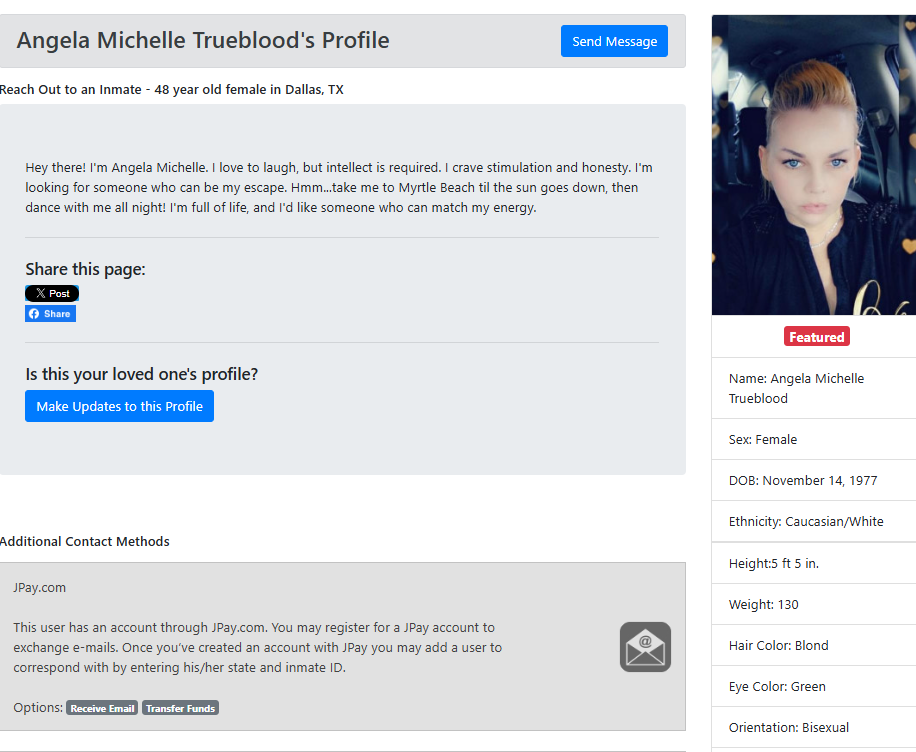Click the Orientation: Bisexual row
This screenshot has height=752, width=916.
pyautogui.click(x=814, y=727)
